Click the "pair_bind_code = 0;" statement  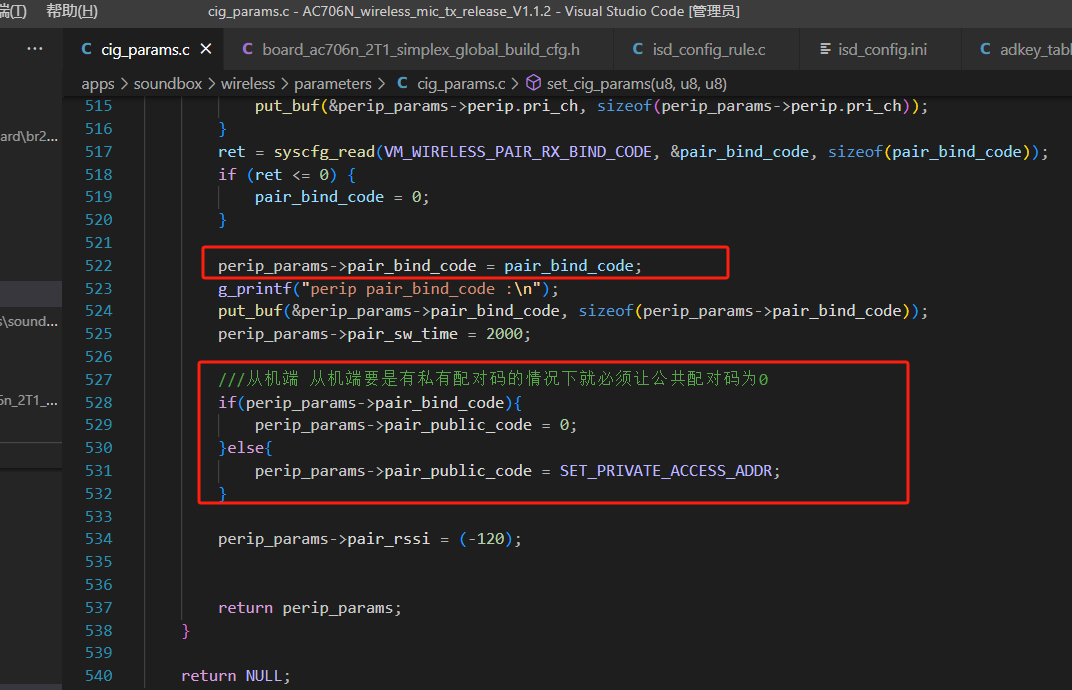tap(342, 197)
